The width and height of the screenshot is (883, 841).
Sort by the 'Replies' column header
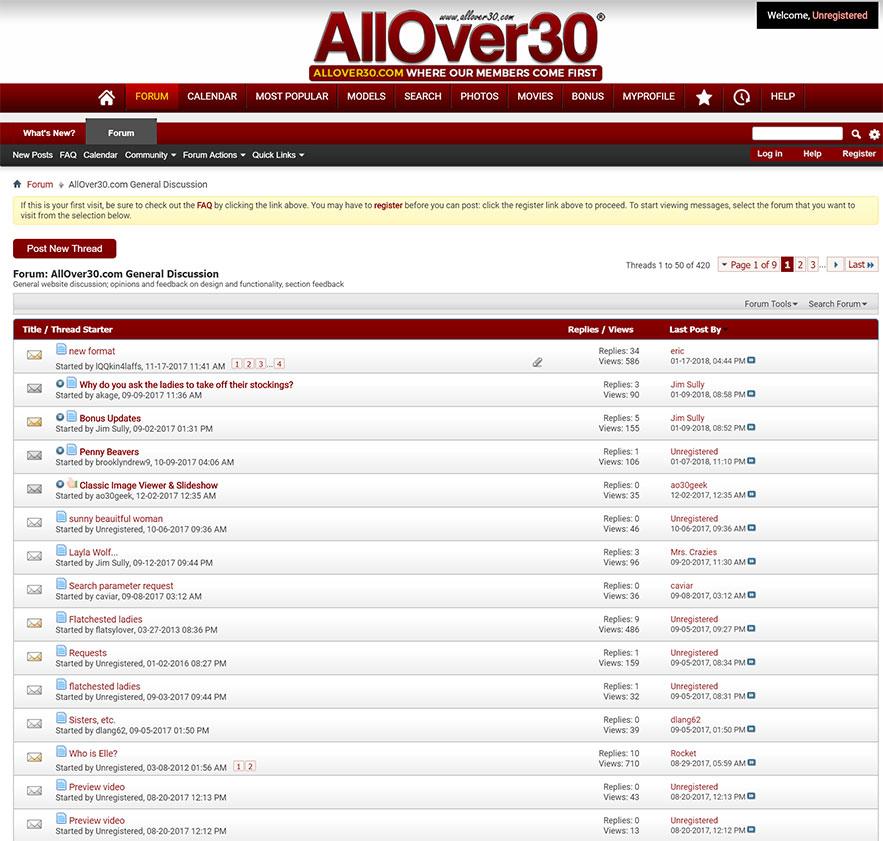pos(583,330)
